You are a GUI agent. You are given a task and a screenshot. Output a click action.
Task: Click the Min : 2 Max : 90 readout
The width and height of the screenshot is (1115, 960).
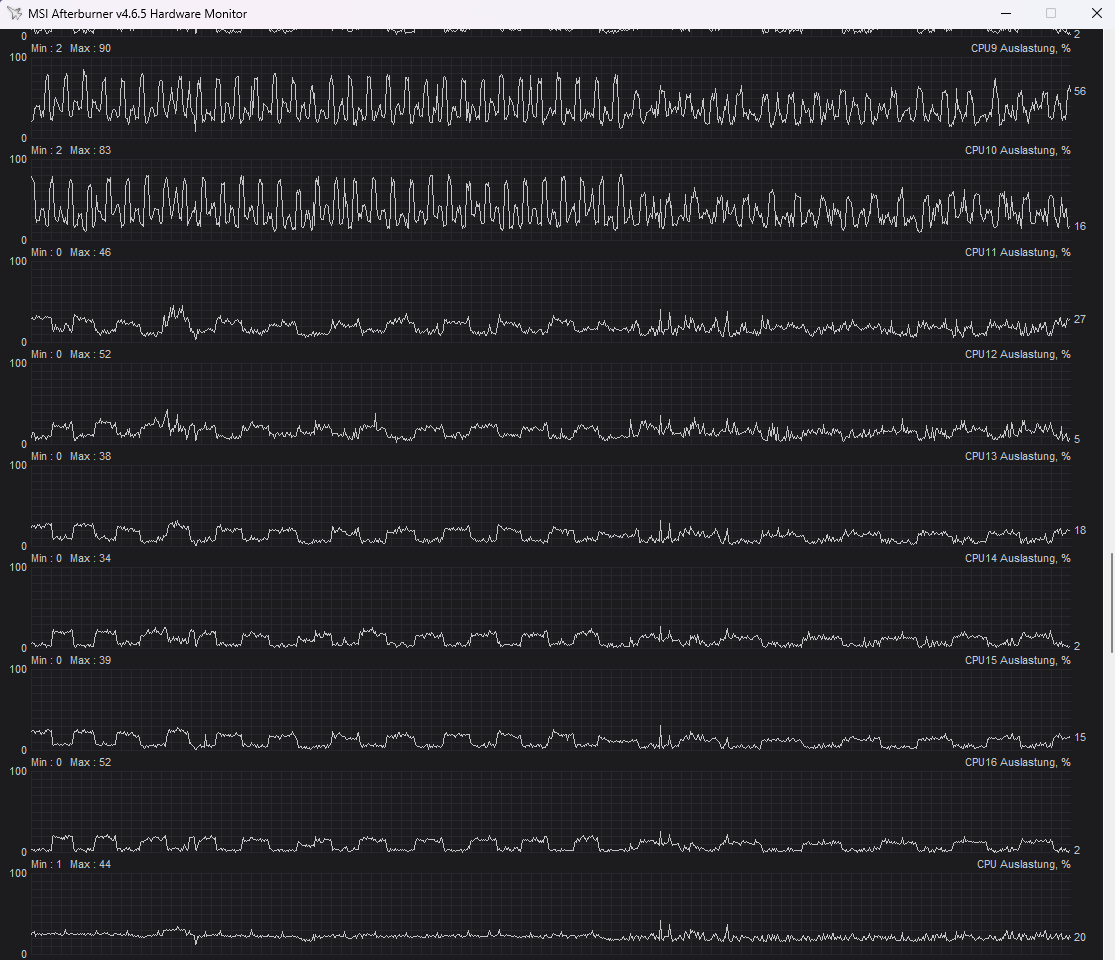click(71, 48)
